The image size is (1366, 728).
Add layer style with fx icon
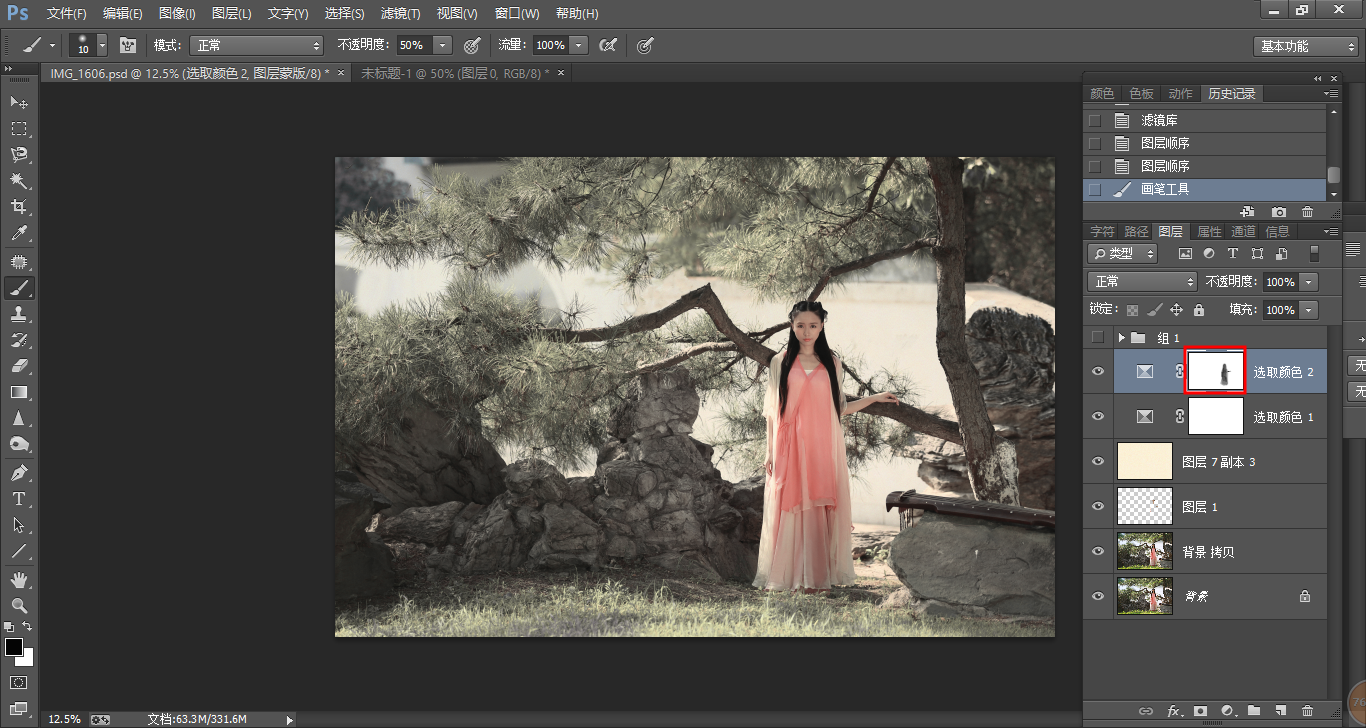[x=1174, y=711]
